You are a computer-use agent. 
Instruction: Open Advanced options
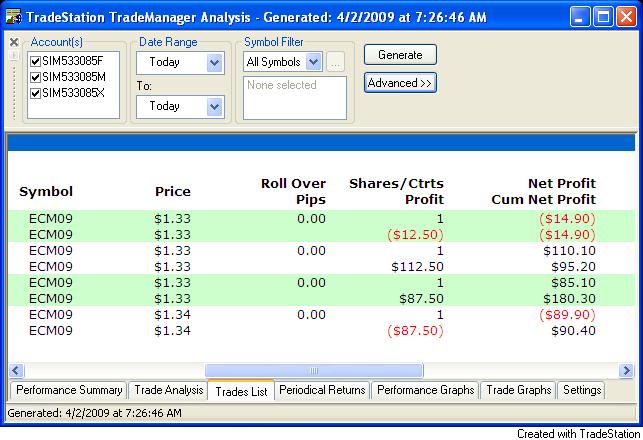pos(400,83)
